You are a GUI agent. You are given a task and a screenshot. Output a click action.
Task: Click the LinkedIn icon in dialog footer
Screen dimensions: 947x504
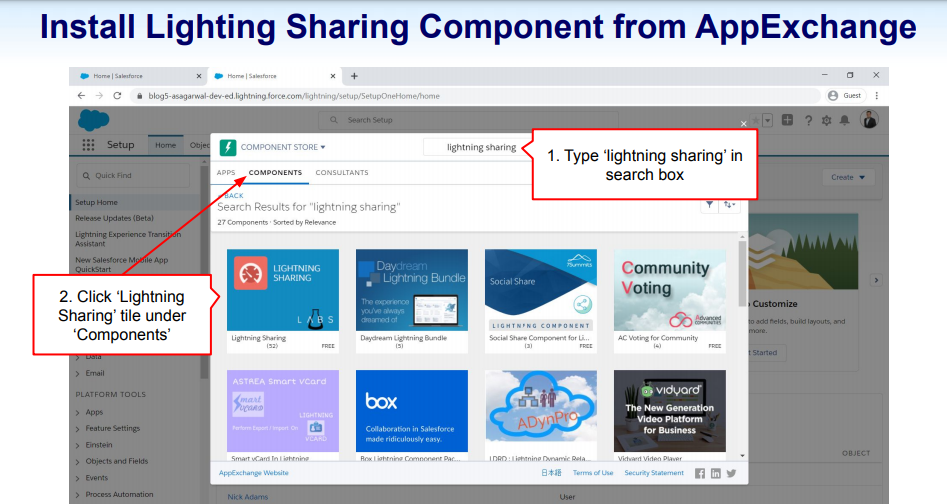[716, 474]
